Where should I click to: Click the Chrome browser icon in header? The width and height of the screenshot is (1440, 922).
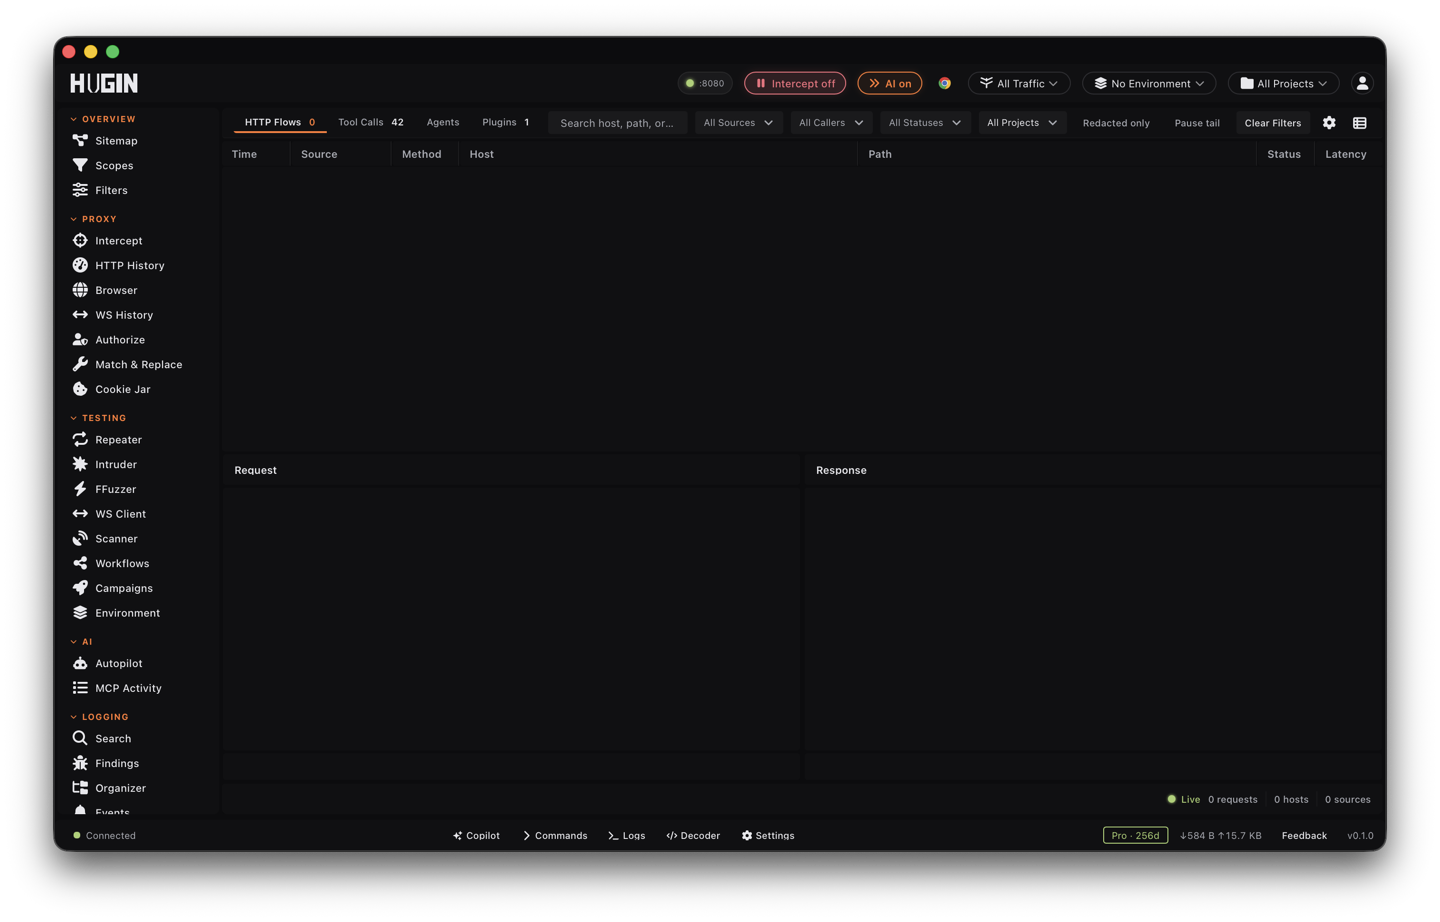point(944,83)
